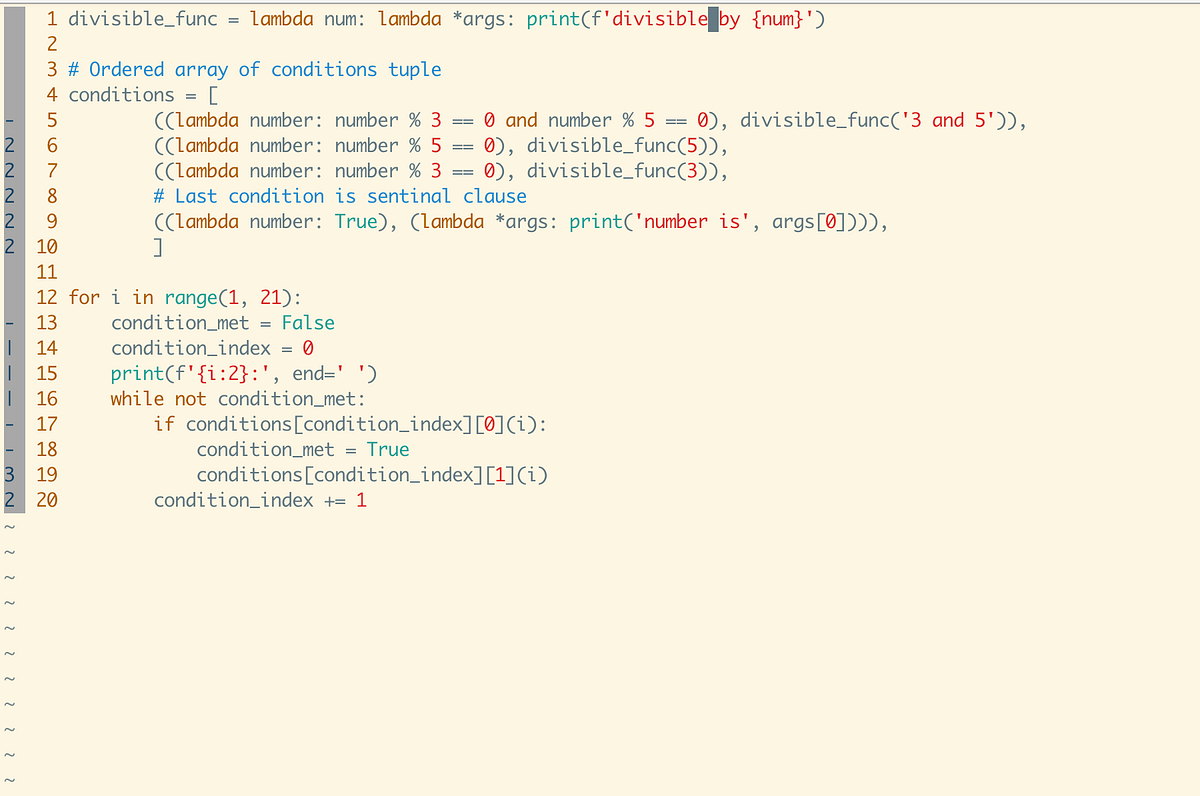
Task: Click the fold level 3 indicator beside line 19
Action: pyautogui.click(x=8, y=474)
